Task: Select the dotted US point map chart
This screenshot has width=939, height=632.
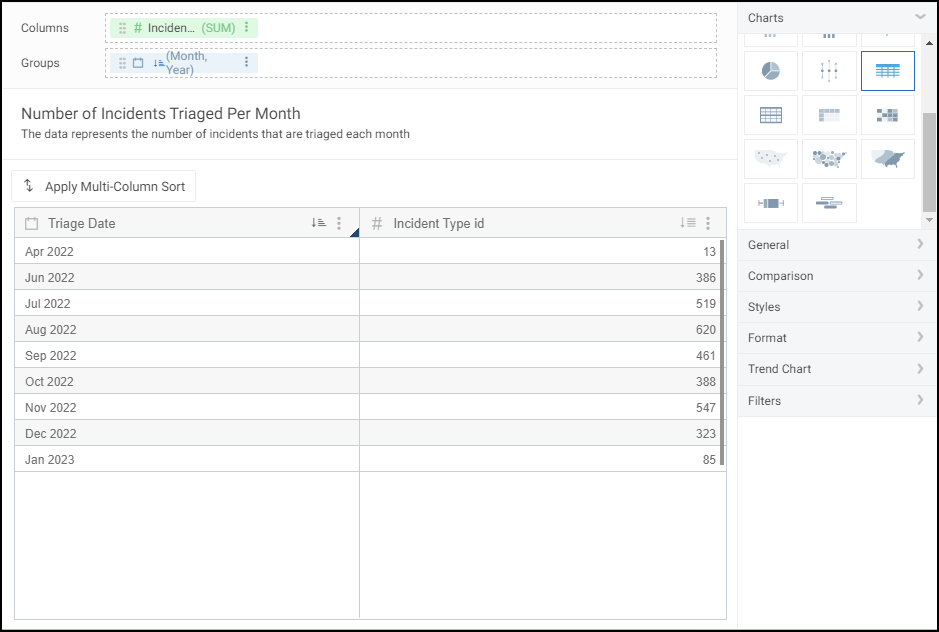Action: click(771, 159)
